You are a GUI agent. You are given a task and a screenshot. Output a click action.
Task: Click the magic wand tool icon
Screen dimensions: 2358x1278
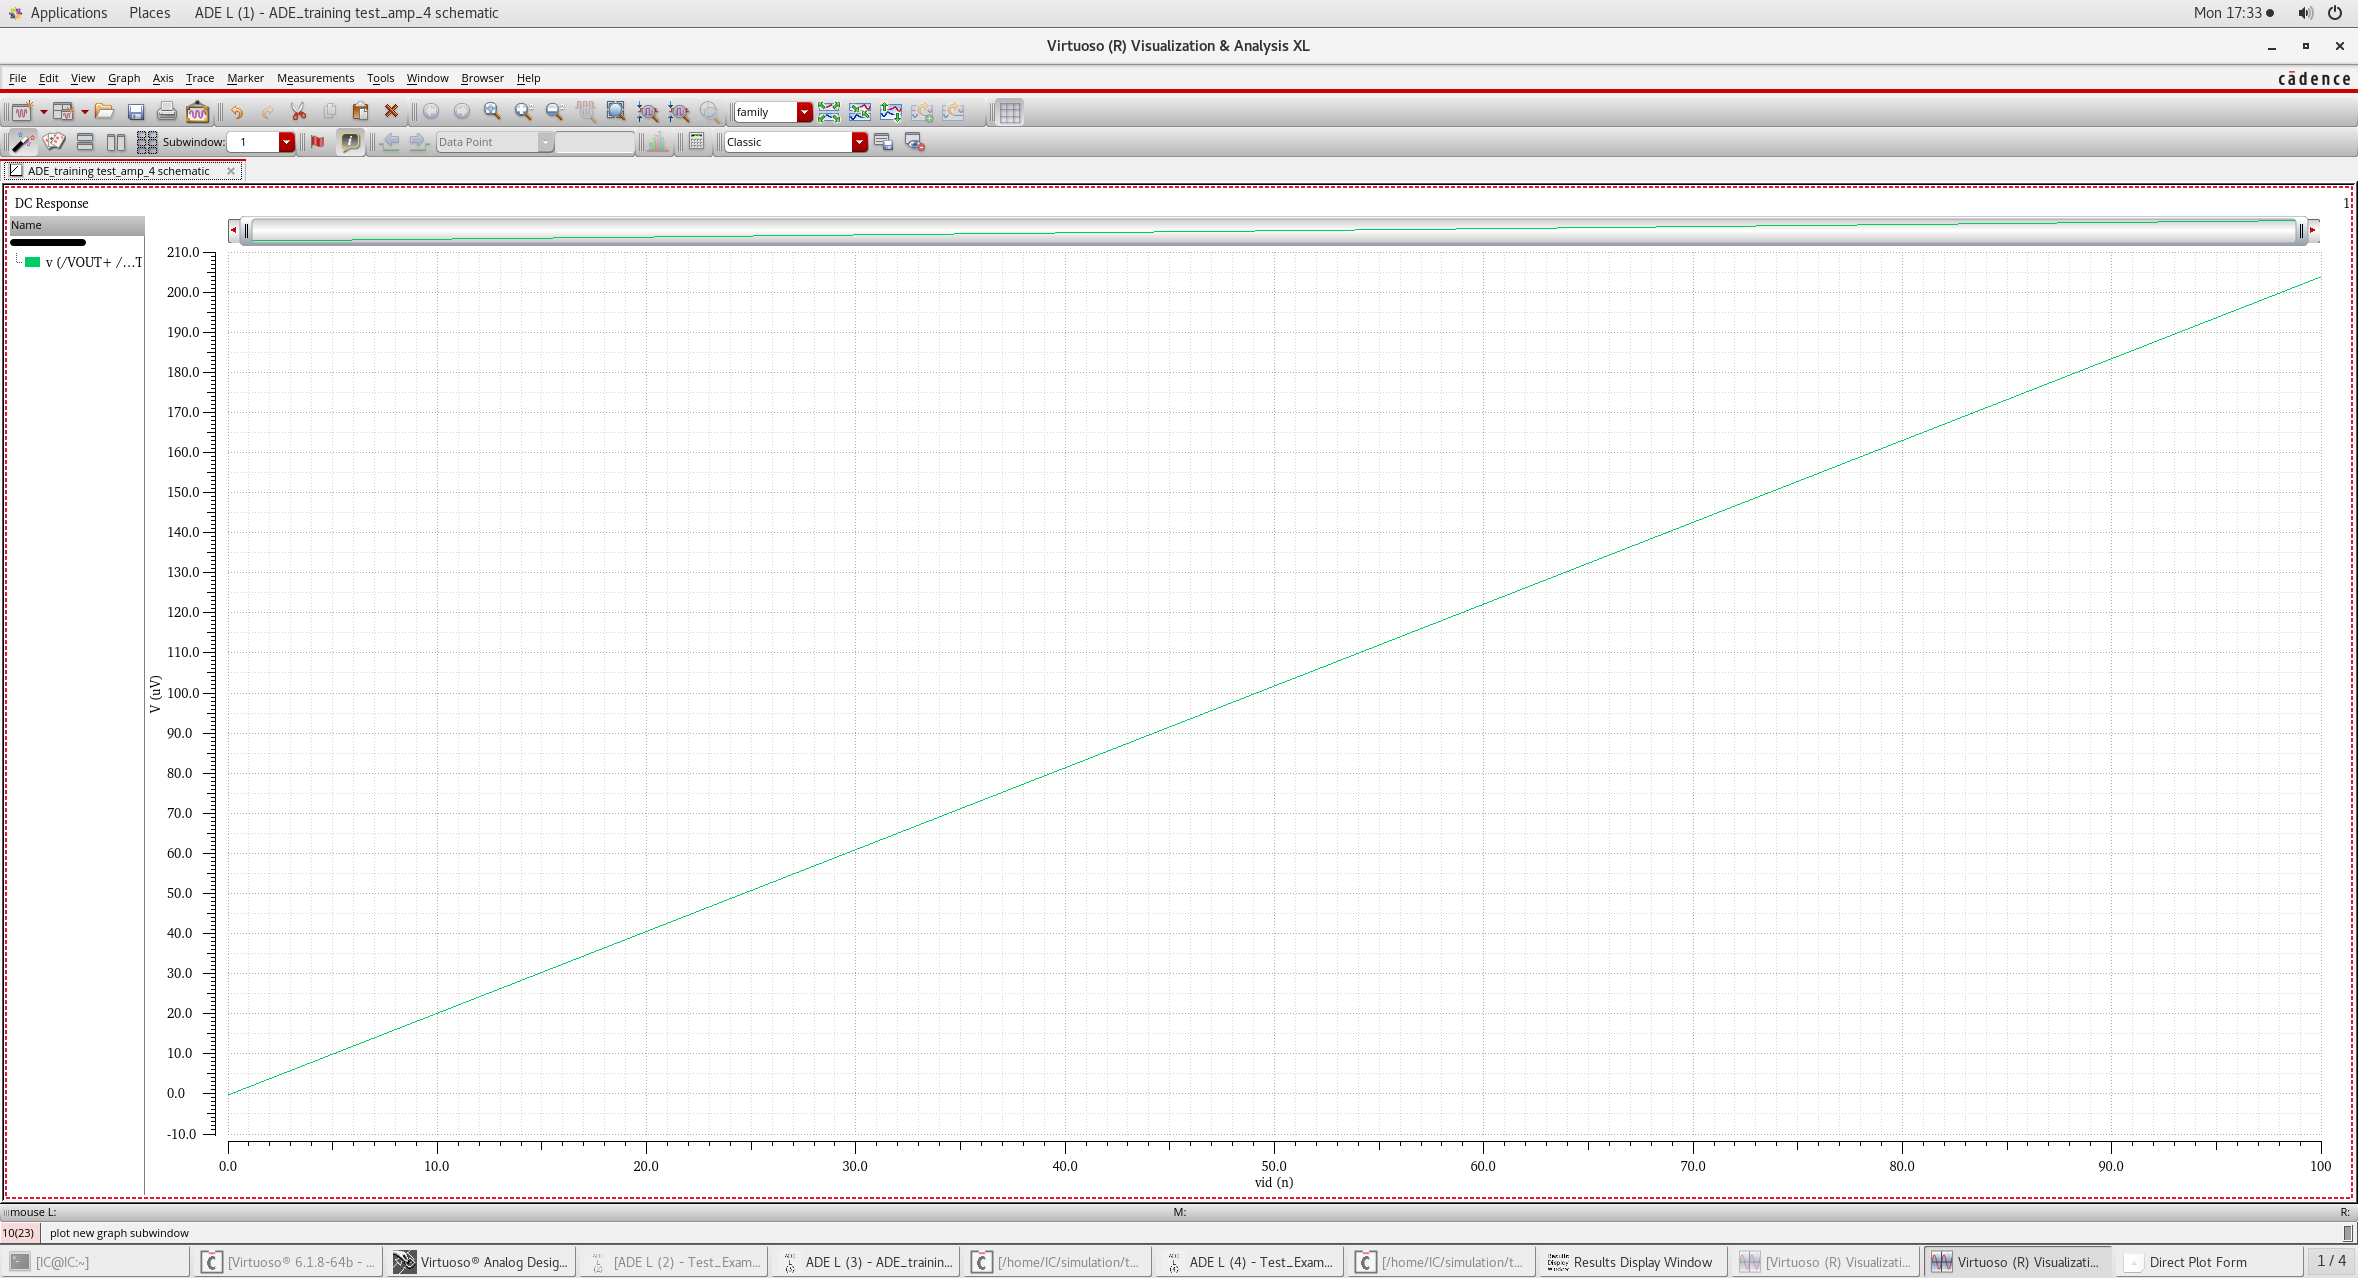coord(22,142)
